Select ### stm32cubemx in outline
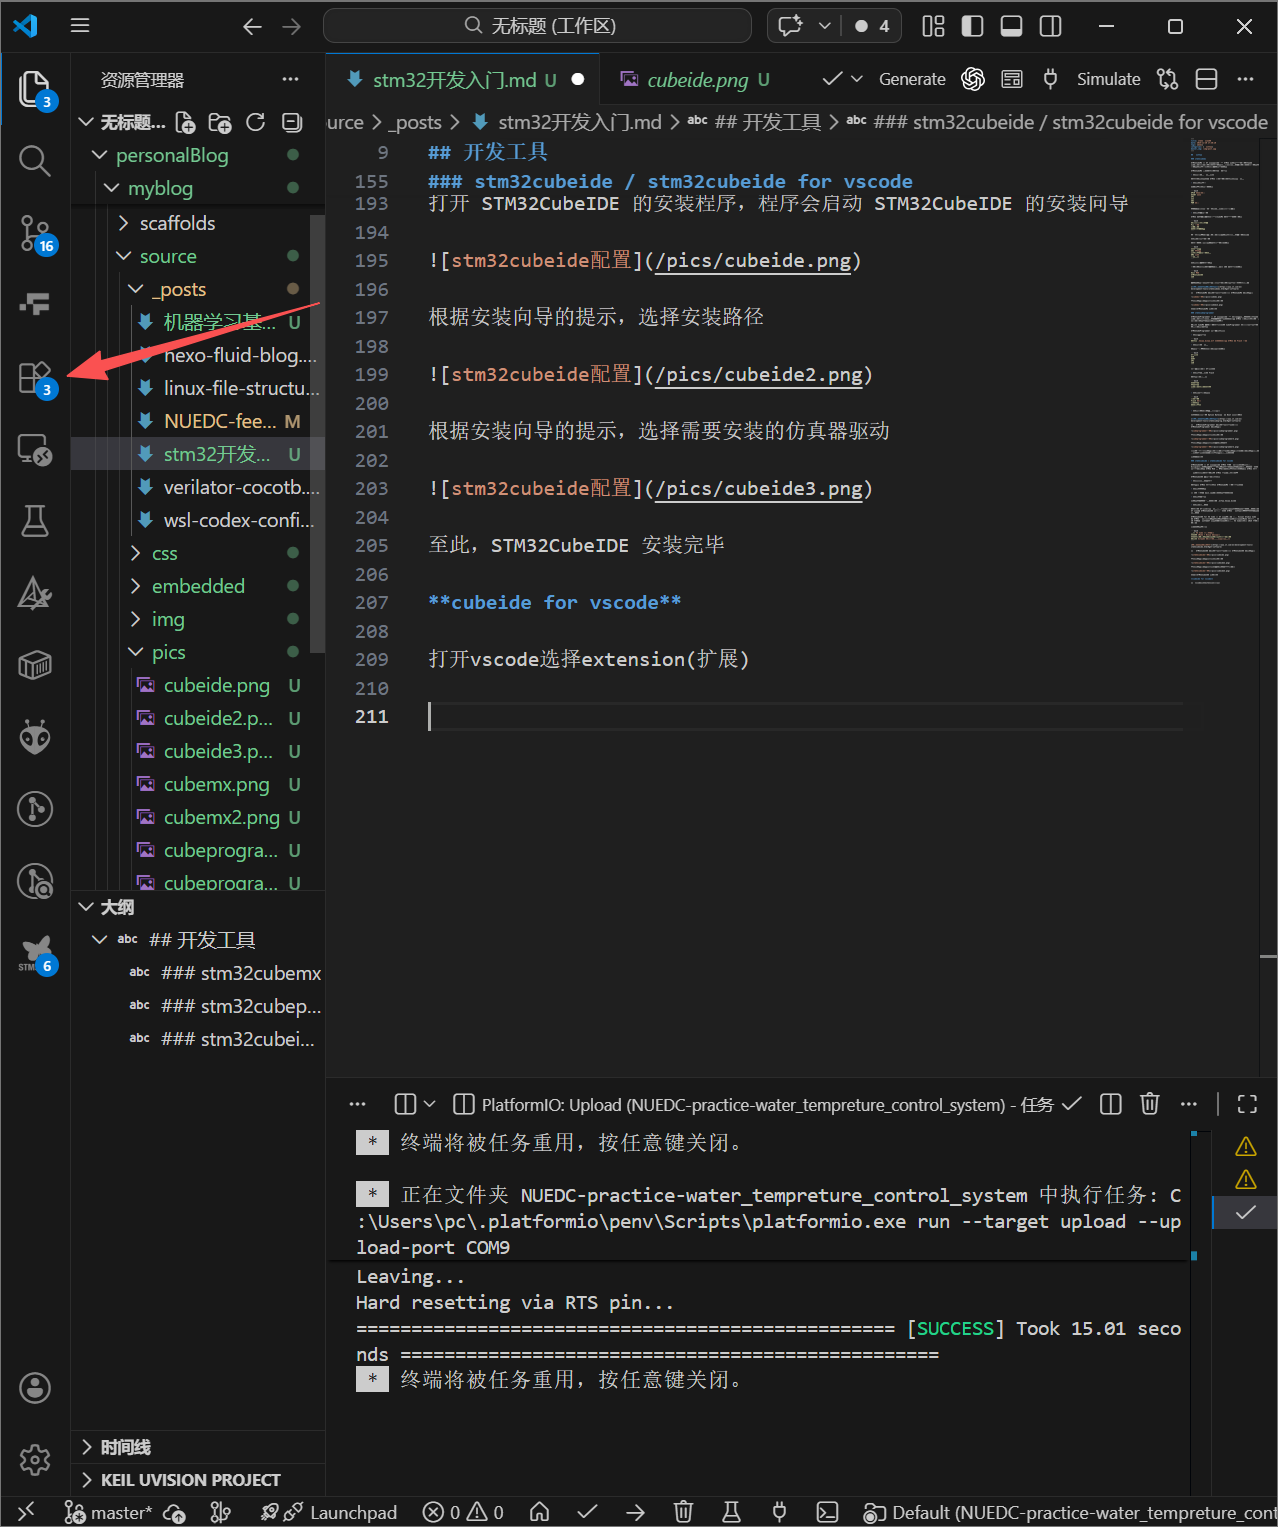This screenshot has width=1278, height=1527. point(240,973)
